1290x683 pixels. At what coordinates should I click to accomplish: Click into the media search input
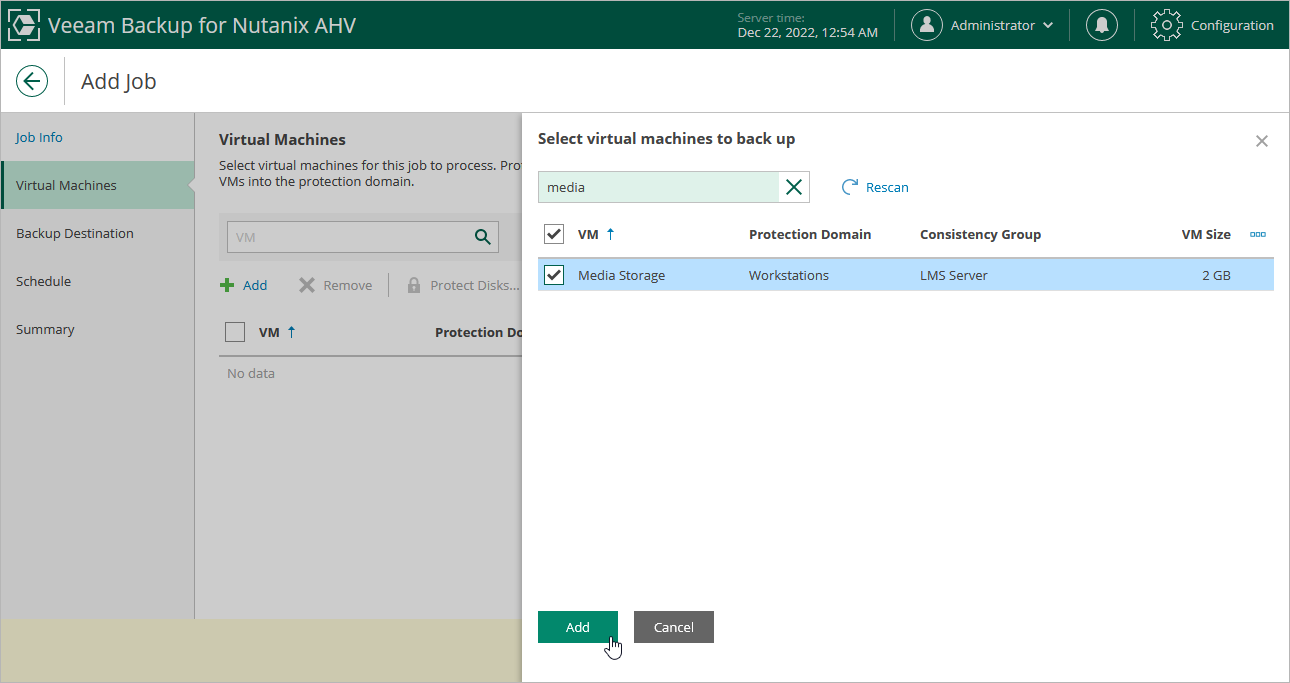[x=659, y=187]
